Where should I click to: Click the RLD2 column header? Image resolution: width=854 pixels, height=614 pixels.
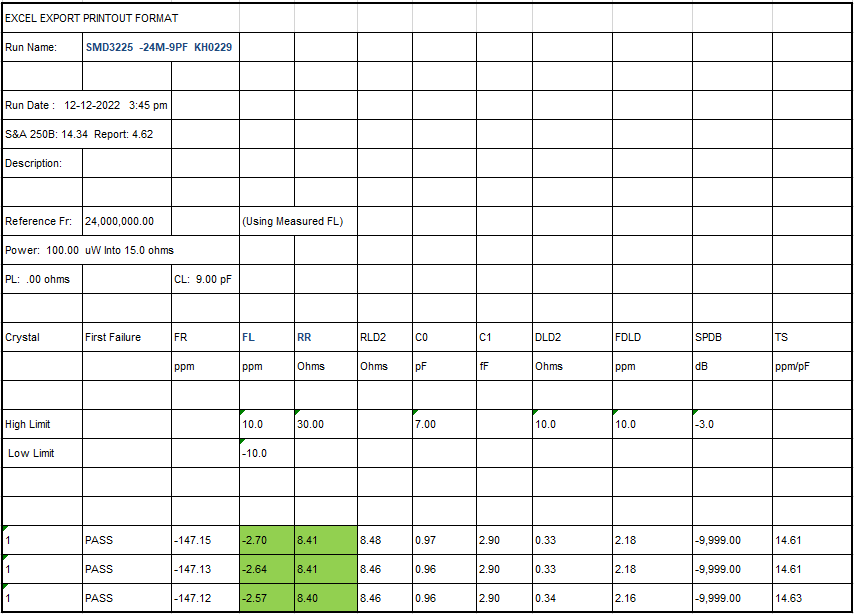click(373, 337)
